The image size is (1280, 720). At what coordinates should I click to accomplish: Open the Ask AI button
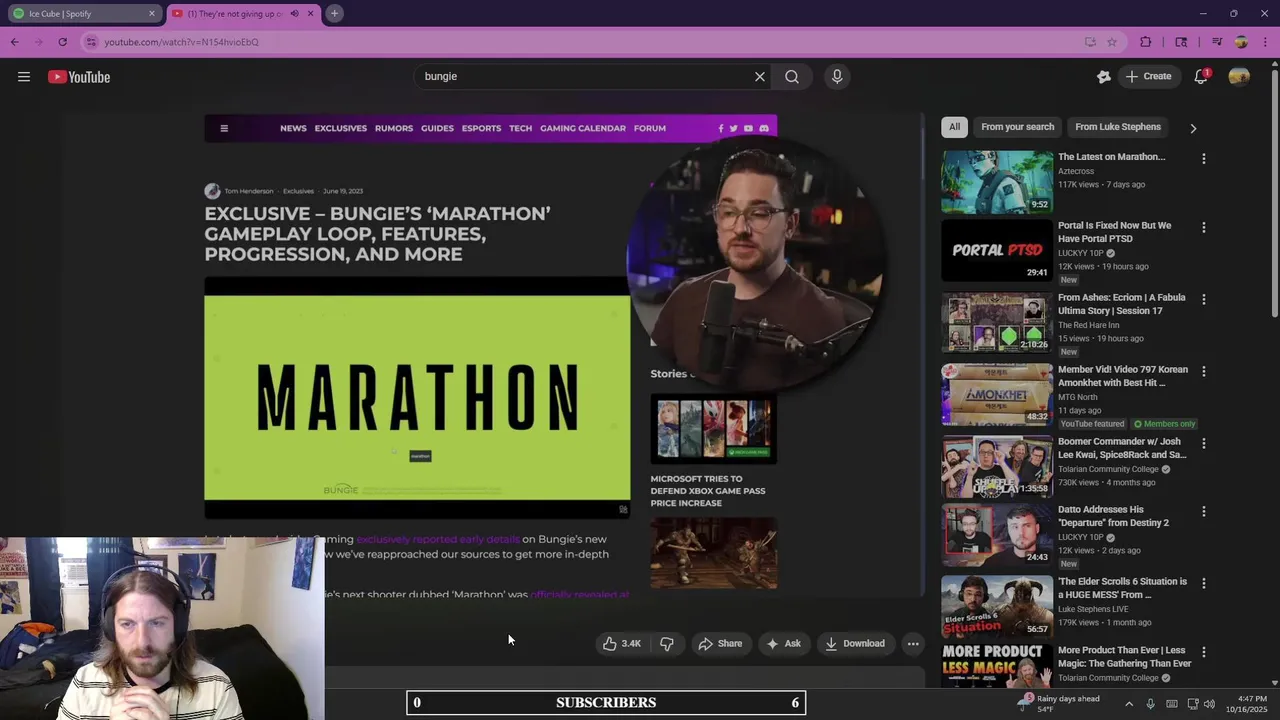(783, 644)
